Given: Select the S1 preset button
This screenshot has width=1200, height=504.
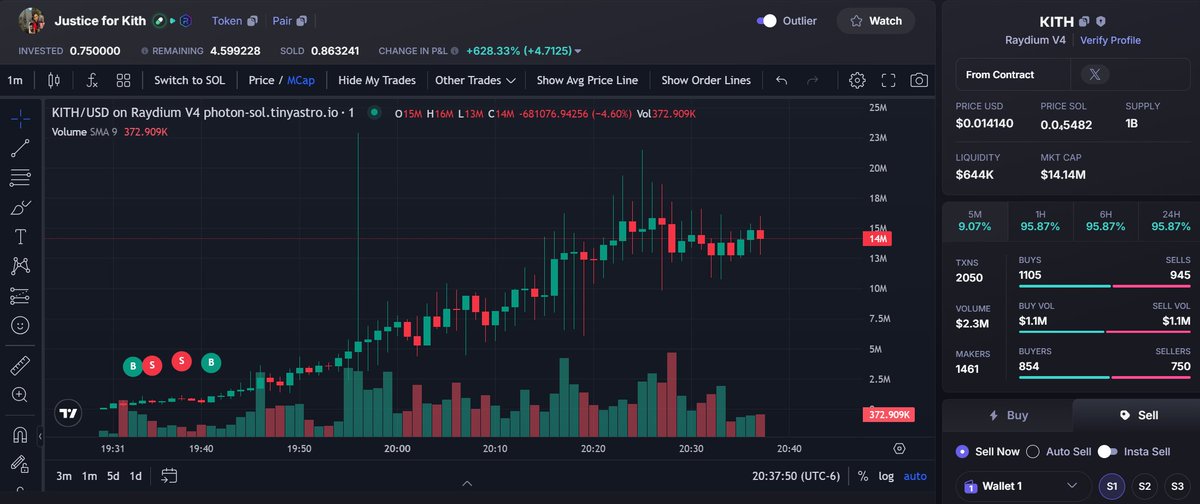Looking at the screenshot, I should click(1110, 486).
